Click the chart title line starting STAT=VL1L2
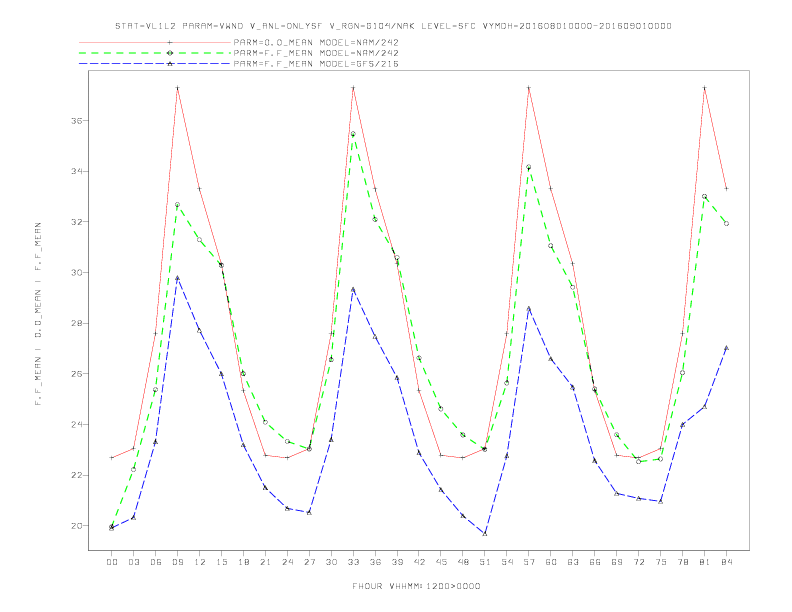Image resolution: width=792 pixels, height=612 pixels. click(x=393, y=26)
